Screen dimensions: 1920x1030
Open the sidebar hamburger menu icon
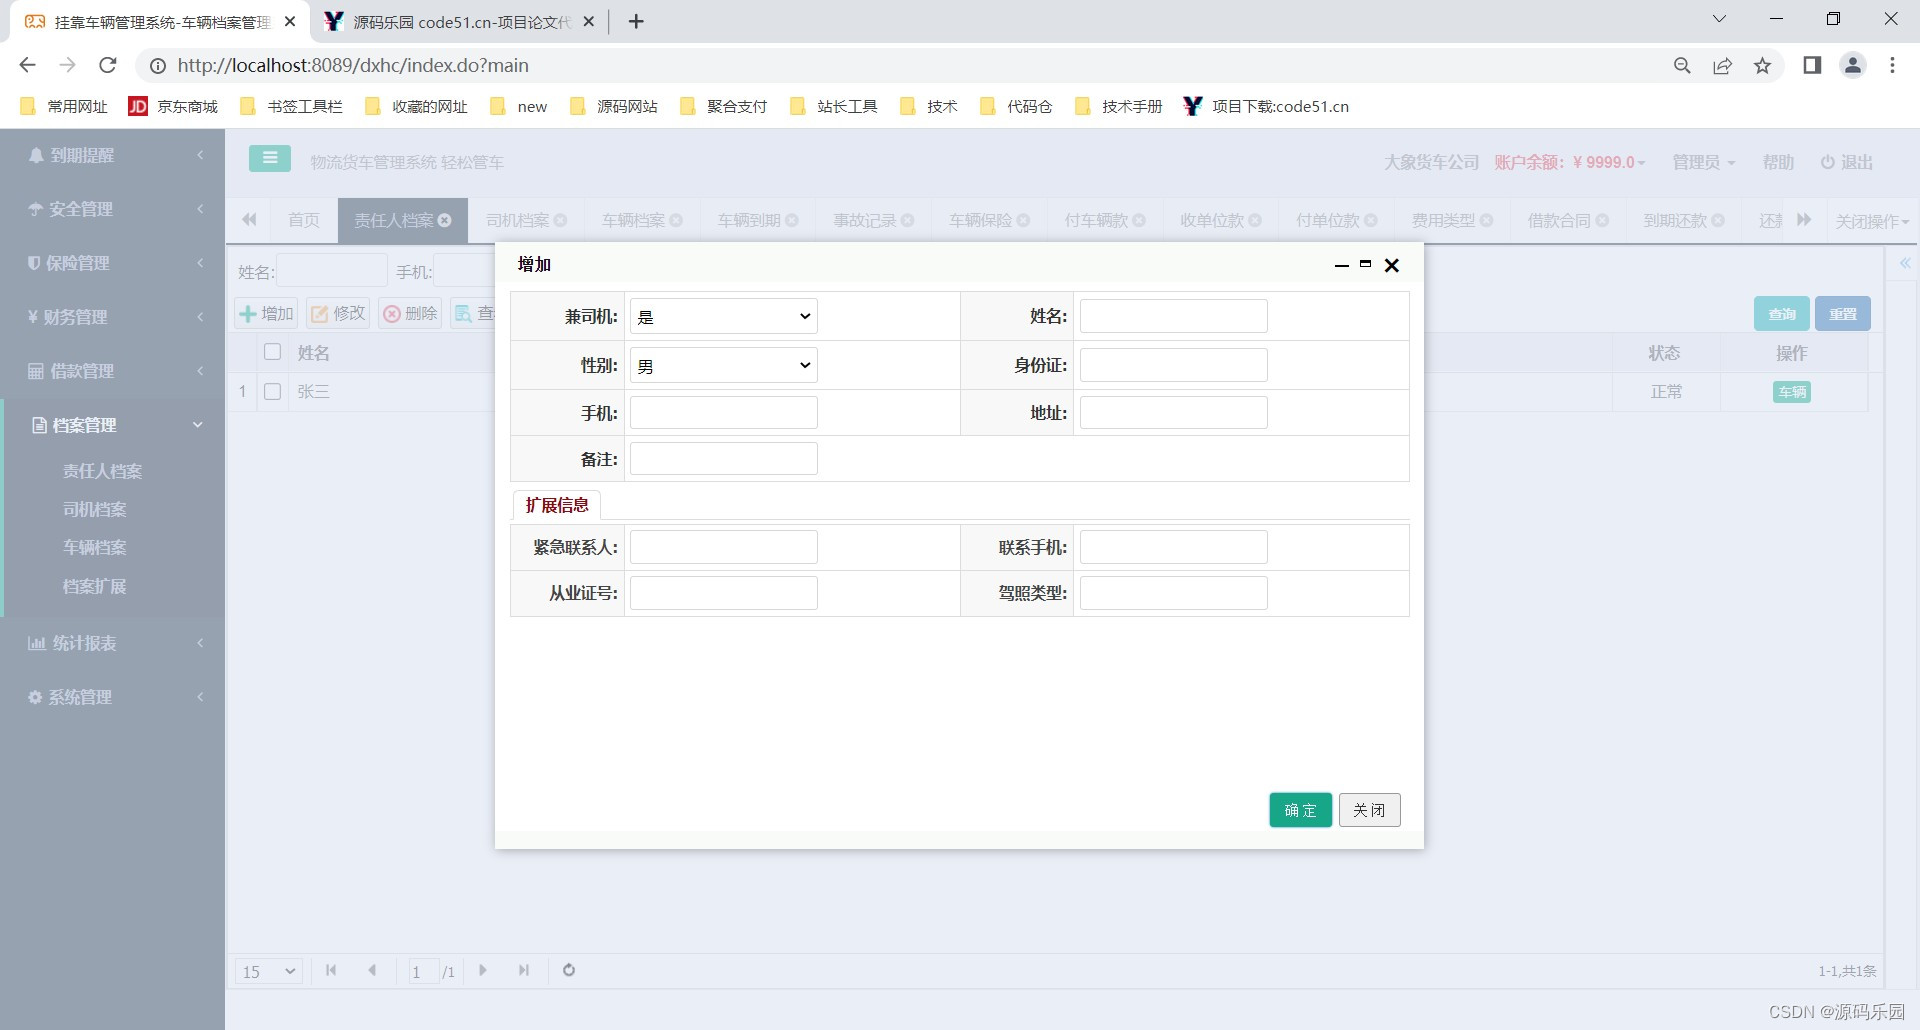tap(268, 158)
